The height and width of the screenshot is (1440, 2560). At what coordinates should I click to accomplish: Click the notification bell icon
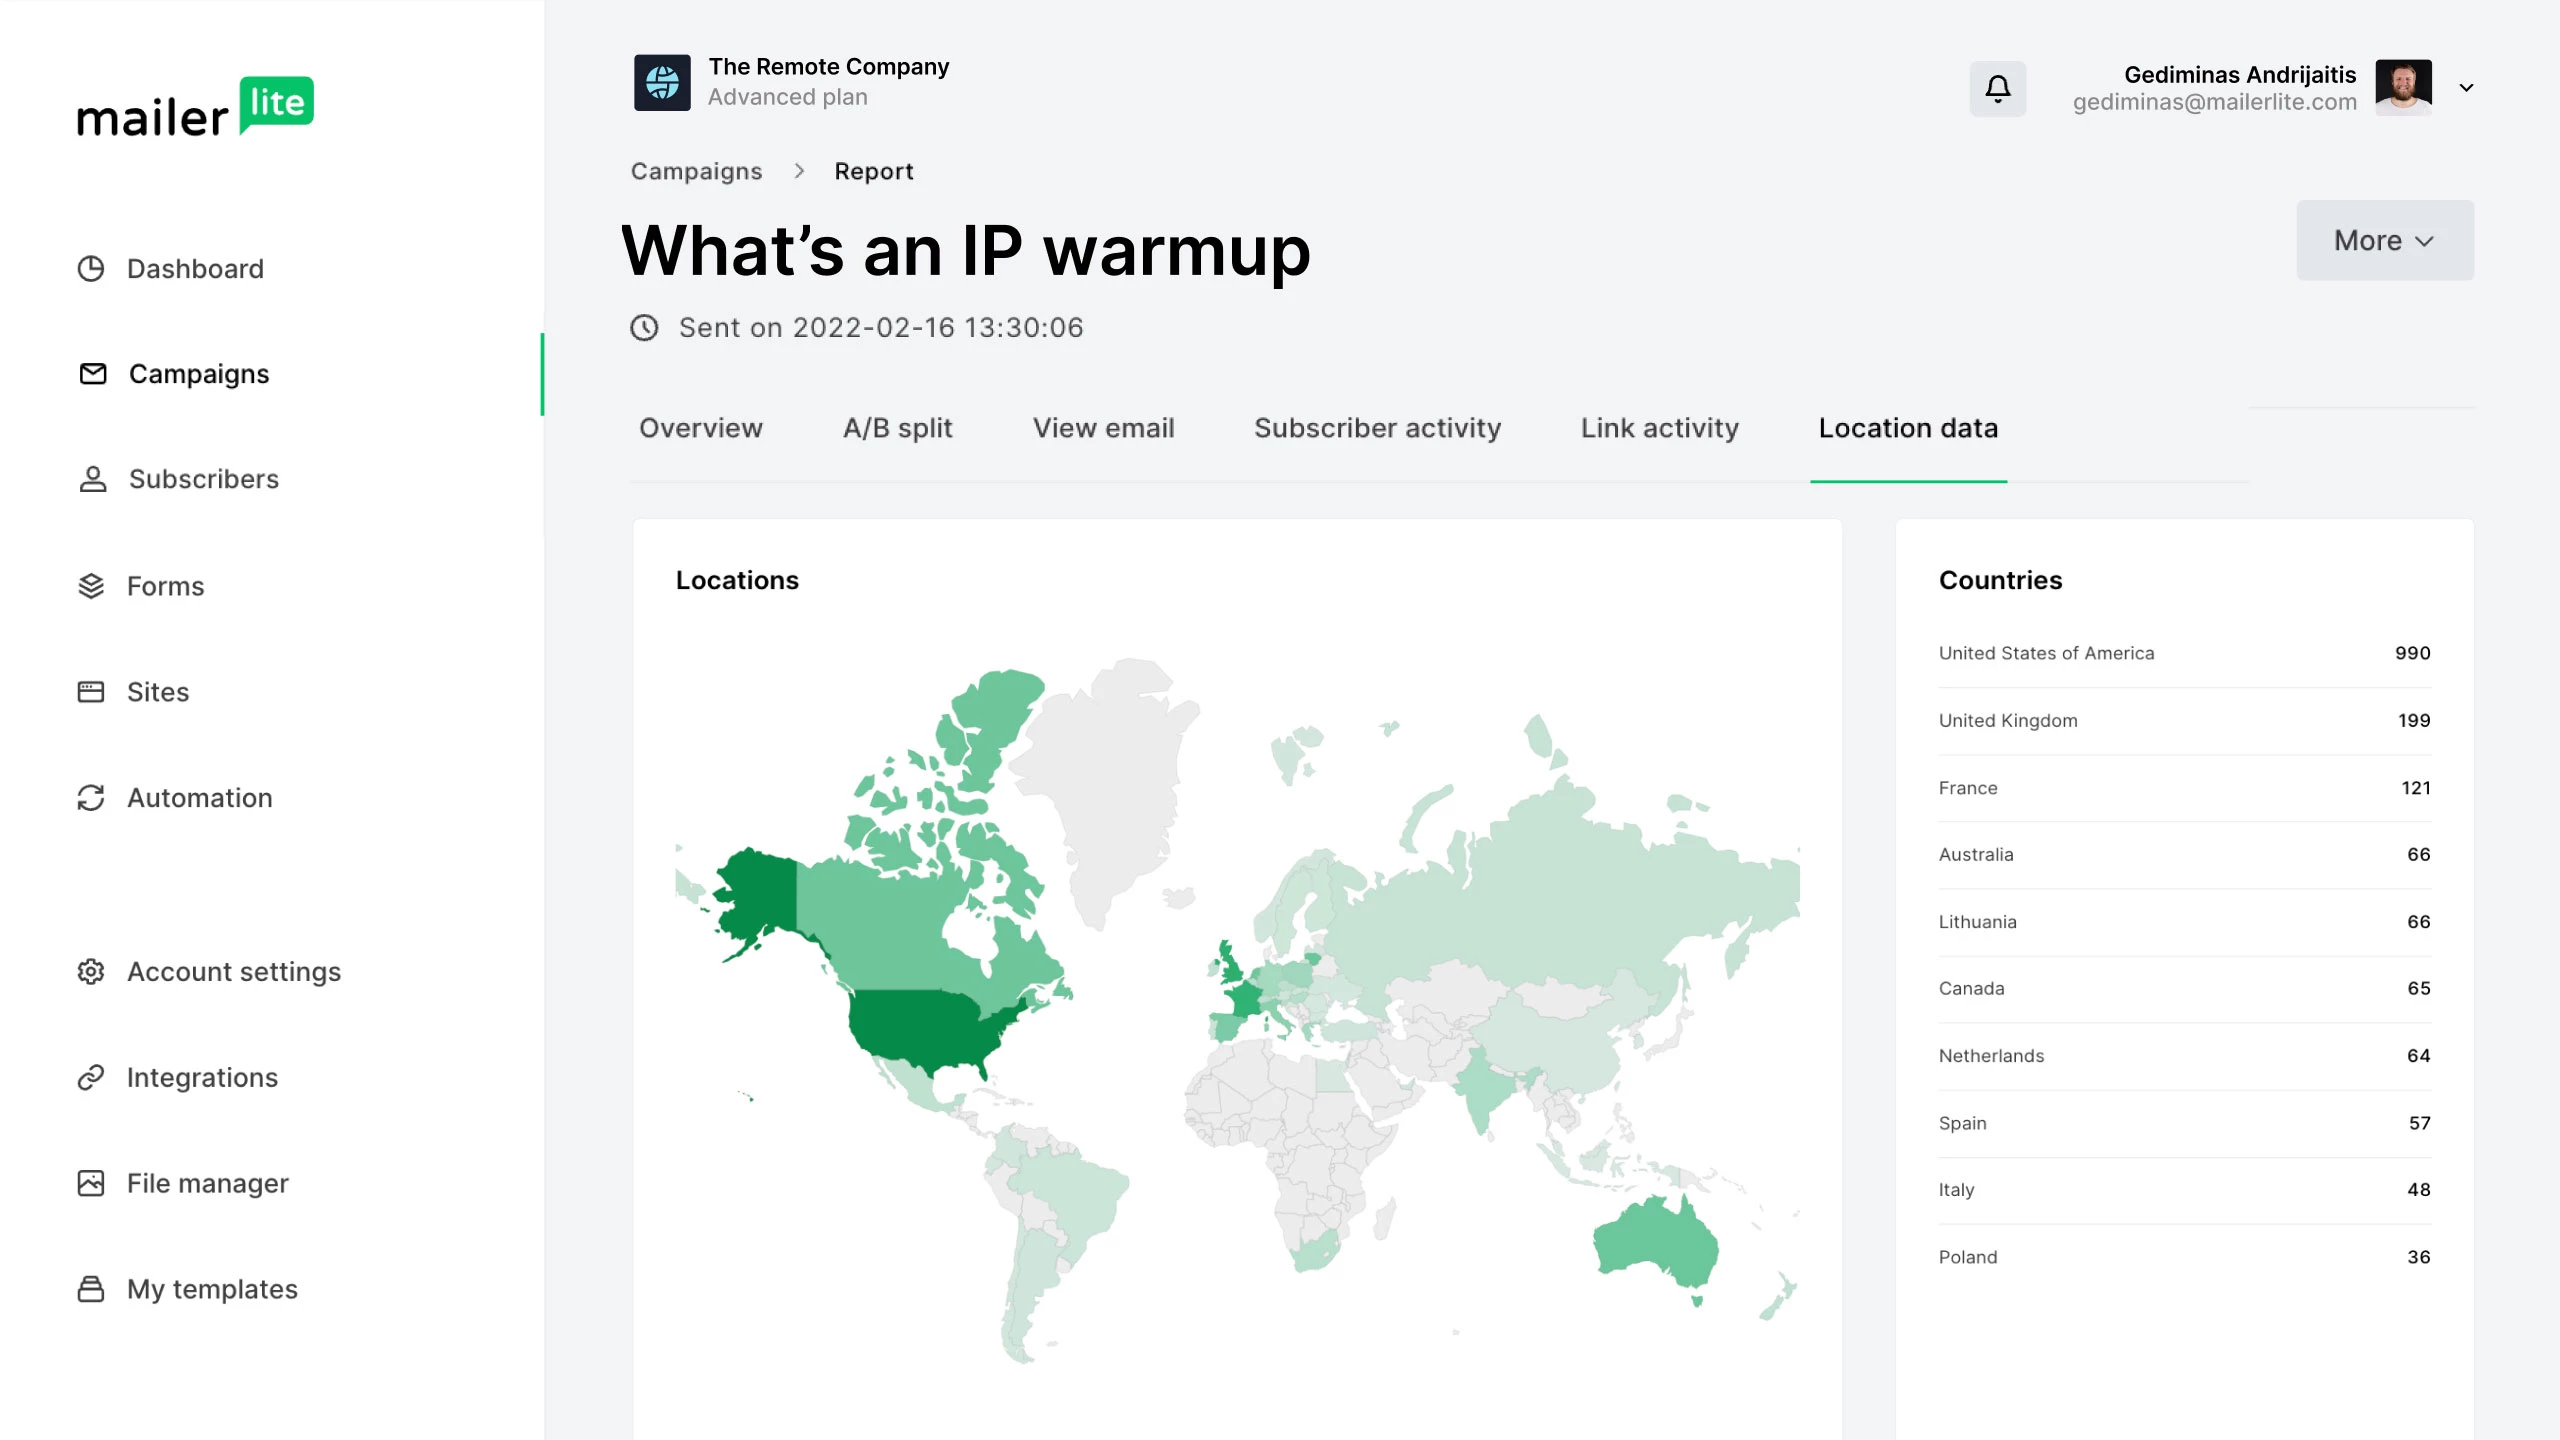(x=1997, y=88)
